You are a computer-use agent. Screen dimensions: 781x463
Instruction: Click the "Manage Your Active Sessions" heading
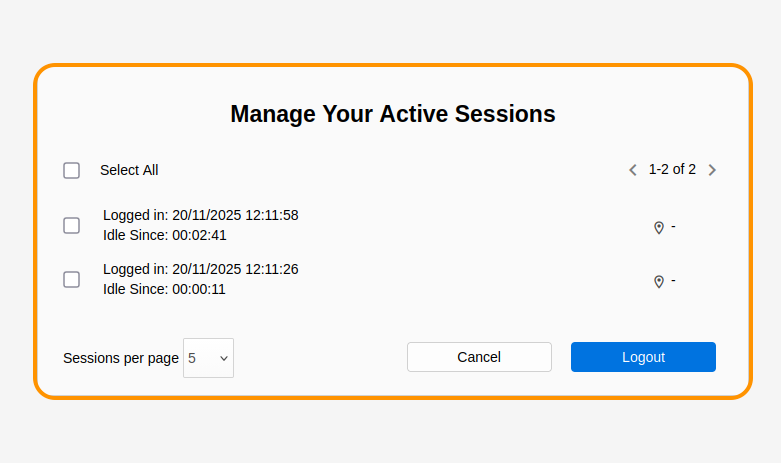392,114
